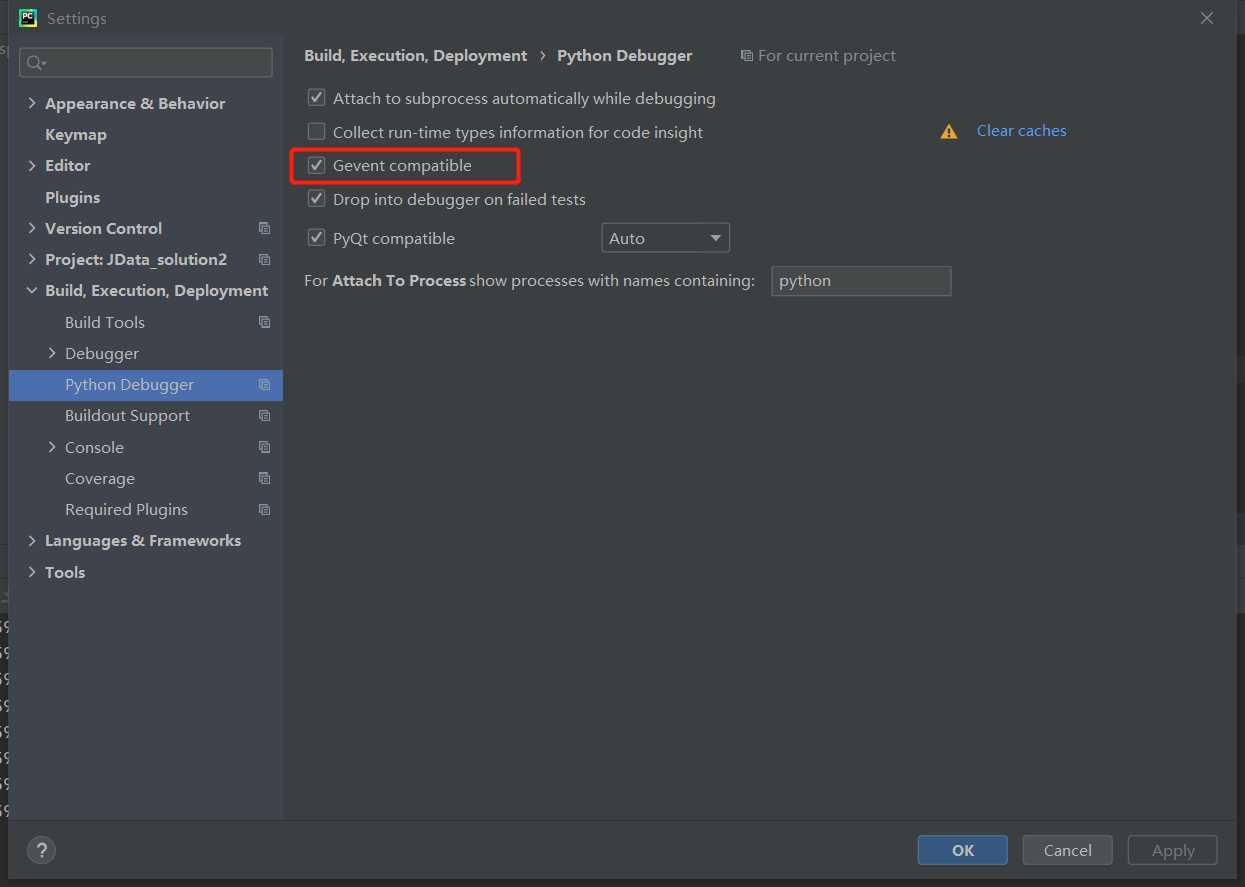The height and width of the screenshot is (887, 1245).
Task: Expand the Editor section
Action: click(32, 165)
